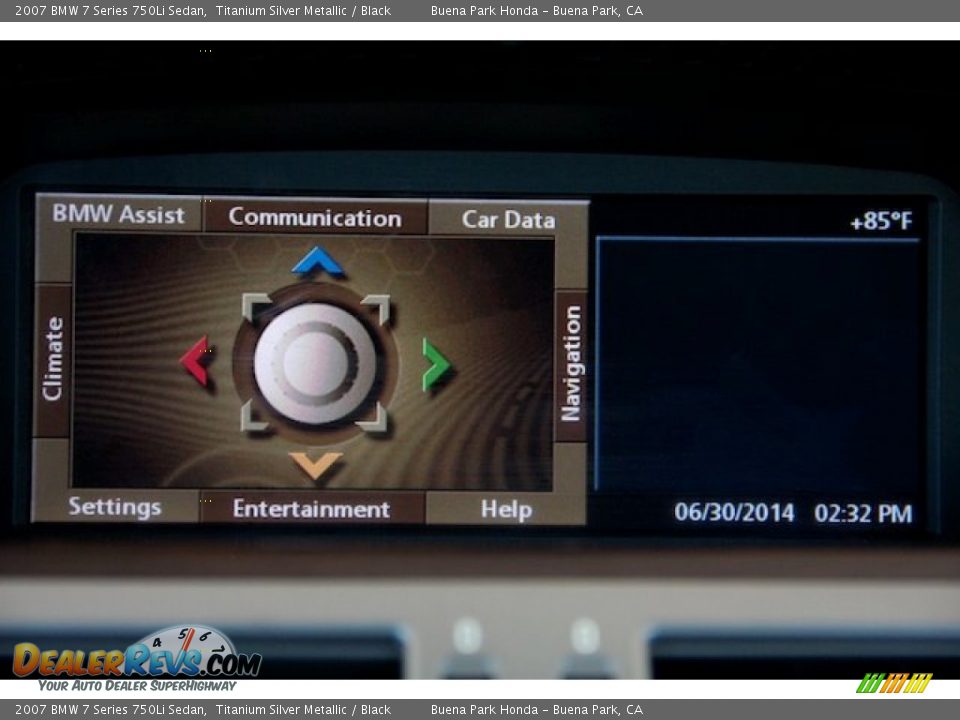Image resolution: width=960 pixels, height=720 pixels.
Task: Click the empty blue assistance window
Action: (757, 365)
